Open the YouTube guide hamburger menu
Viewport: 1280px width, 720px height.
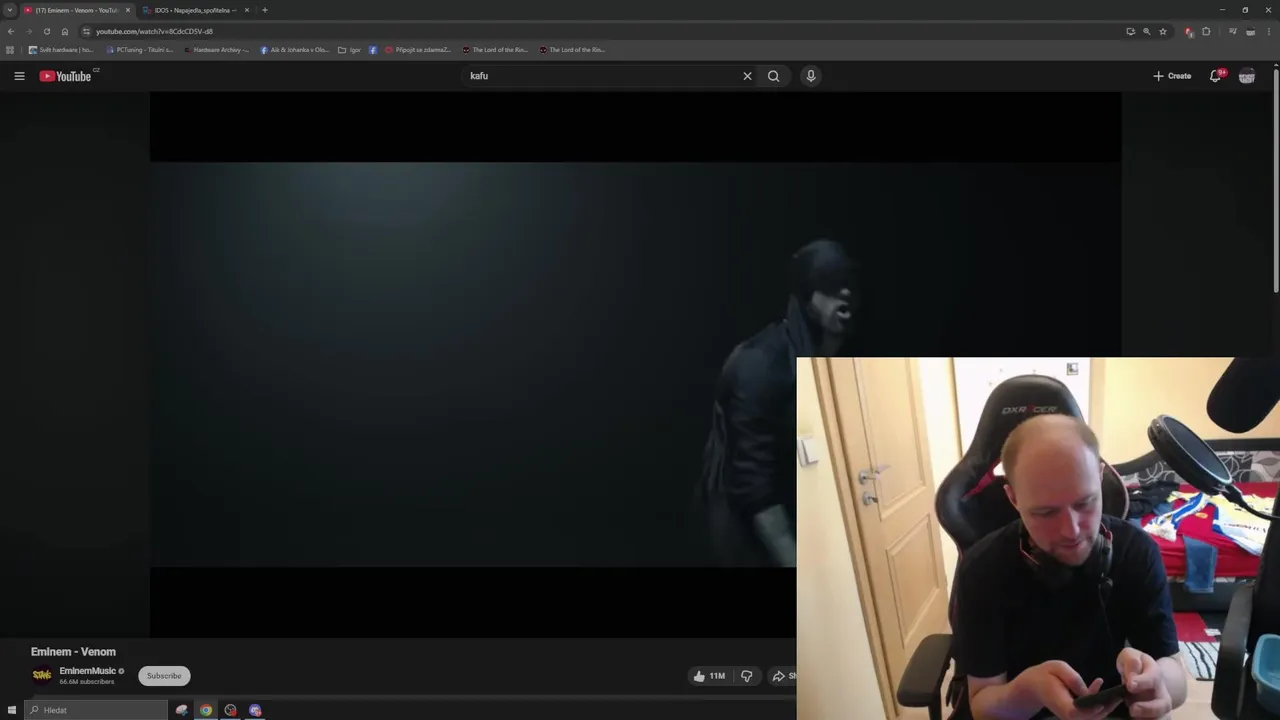pos(19,76)
